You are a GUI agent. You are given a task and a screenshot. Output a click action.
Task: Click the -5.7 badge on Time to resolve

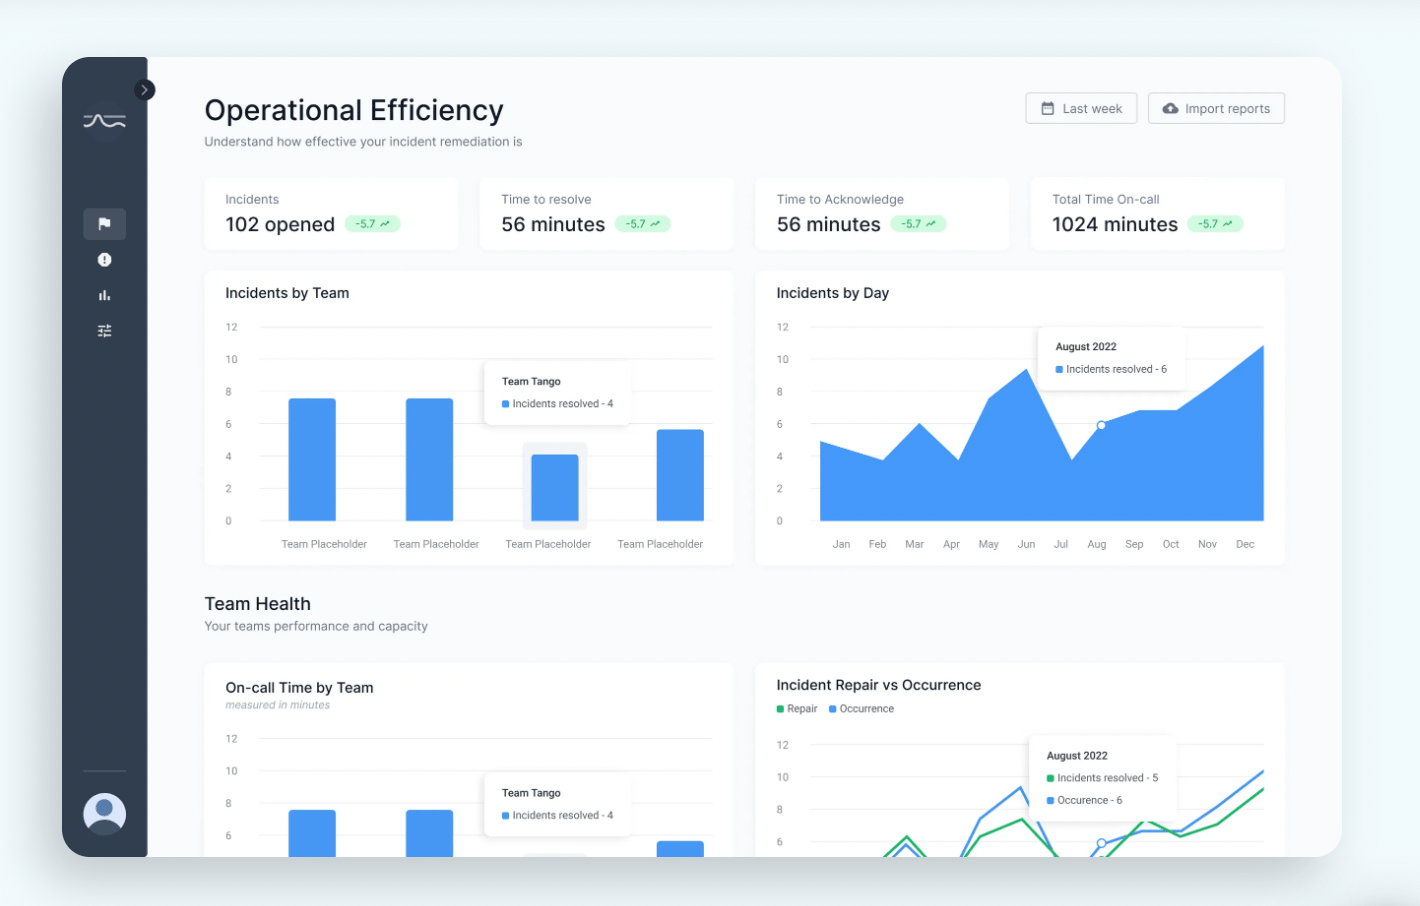pos(642,224)
